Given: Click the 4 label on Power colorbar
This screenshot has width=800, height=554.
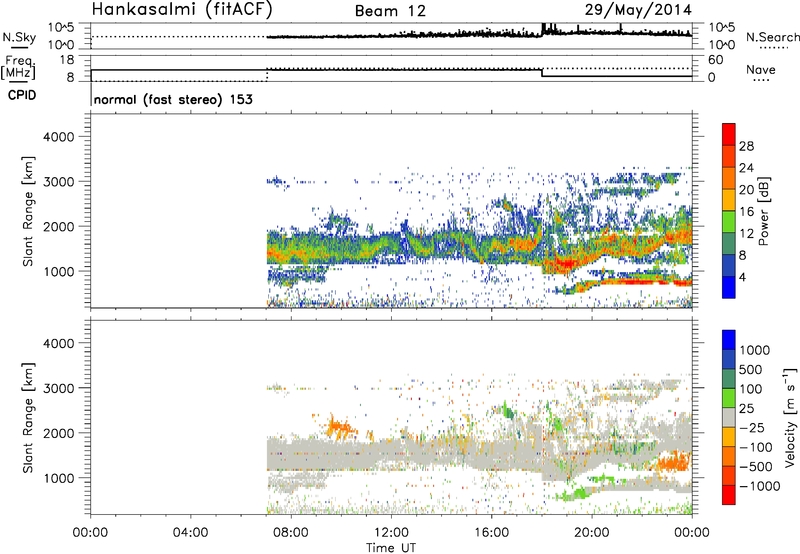Looking at the screenshot, I should [742, 277].
